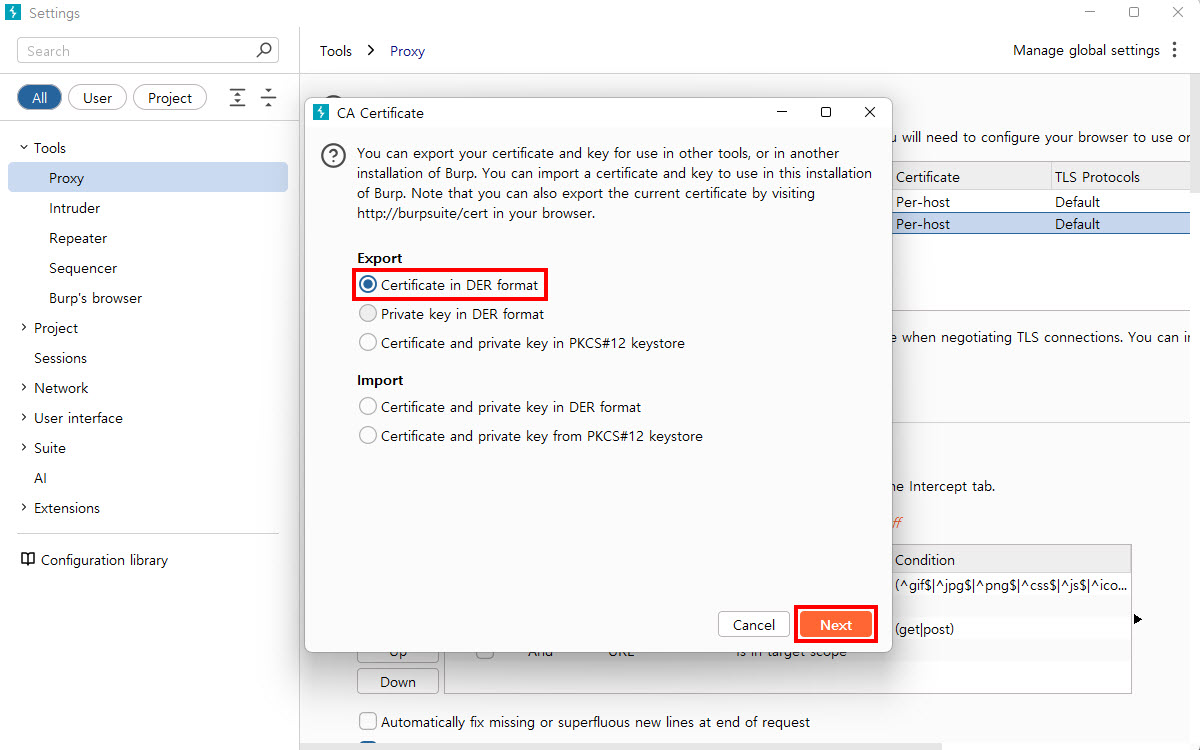Toggle the User settings filter
Image resolution: width=1200 pixels, height=750 pixels.
point(97,97)
